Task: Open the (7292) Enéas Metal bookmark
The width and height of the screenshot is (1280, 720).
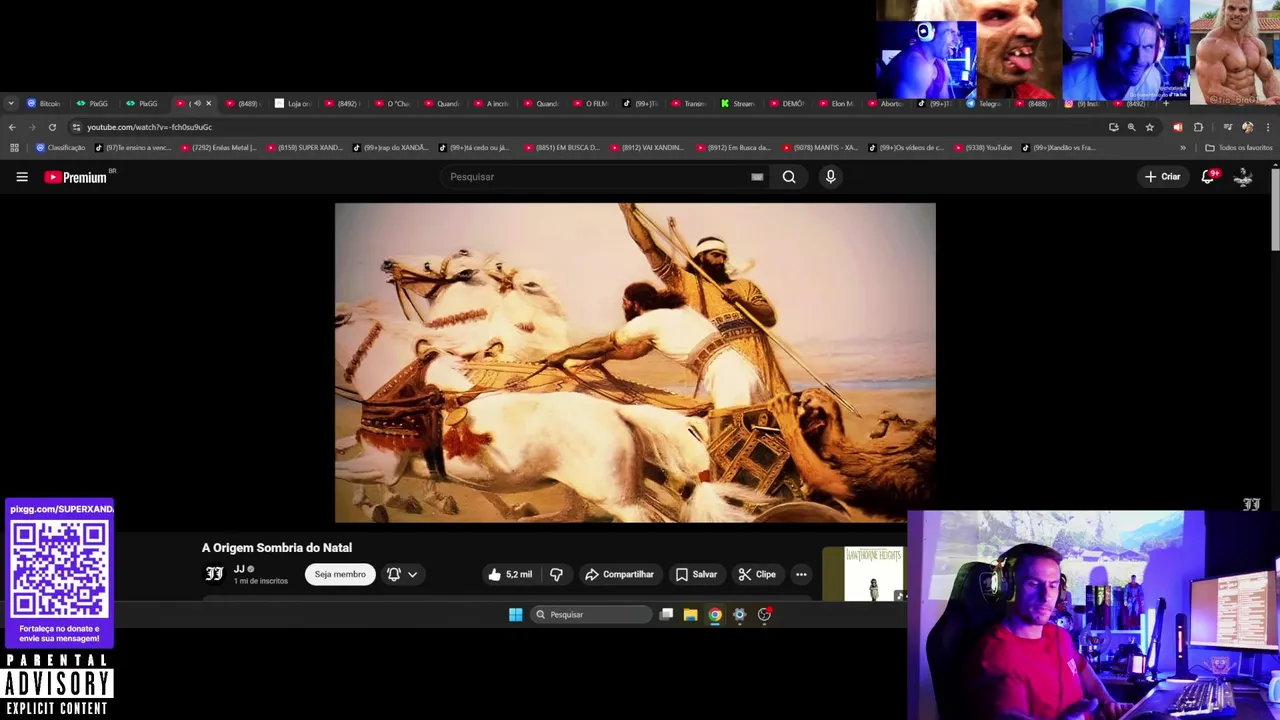Action: pyautogui.click(x=219, y=148)
